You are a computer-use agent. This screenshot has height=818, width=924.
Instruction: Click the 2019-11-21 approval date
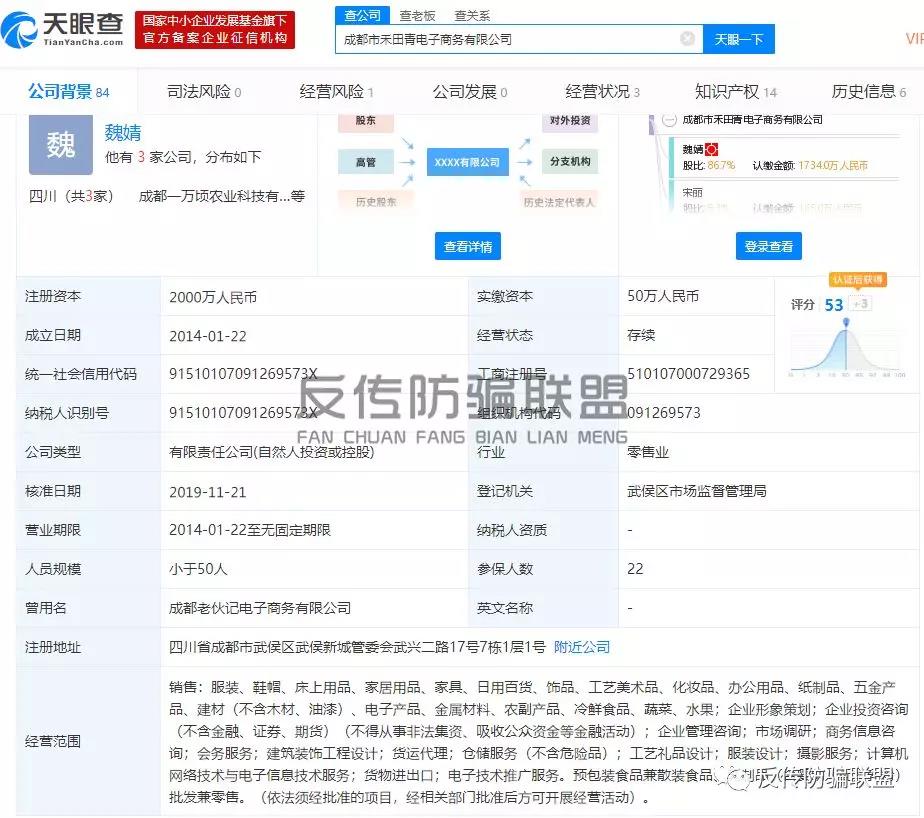(207, 492)
